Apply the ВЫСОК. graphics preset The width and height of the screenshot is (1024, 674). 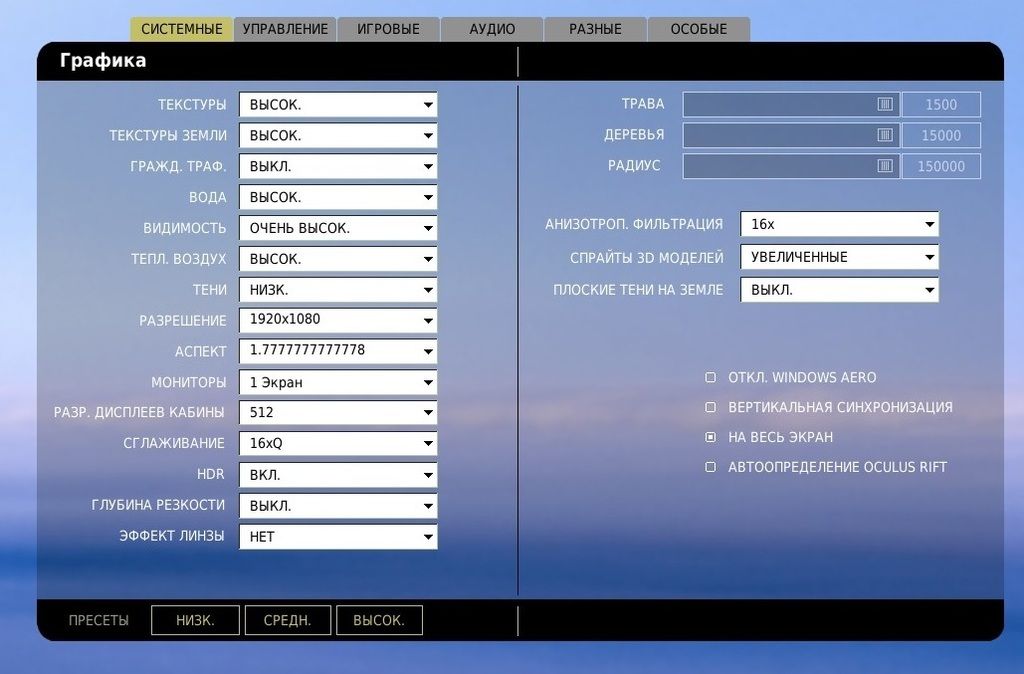pyautogui.click(x=379, y=619)
